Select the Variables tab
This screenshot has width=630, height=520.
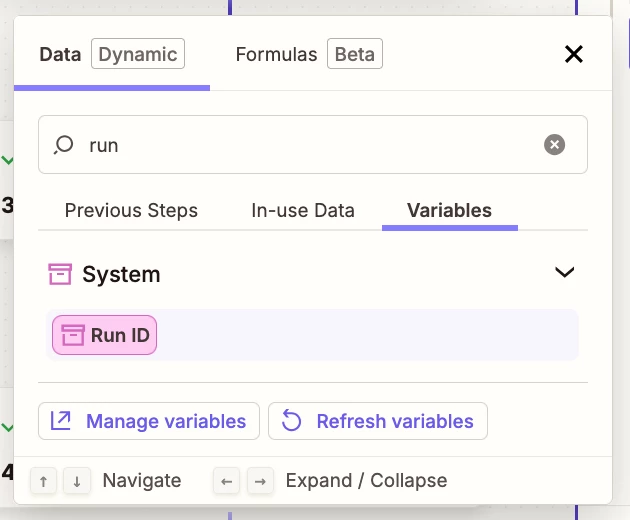pyautogui.click(x=449, y=211)
